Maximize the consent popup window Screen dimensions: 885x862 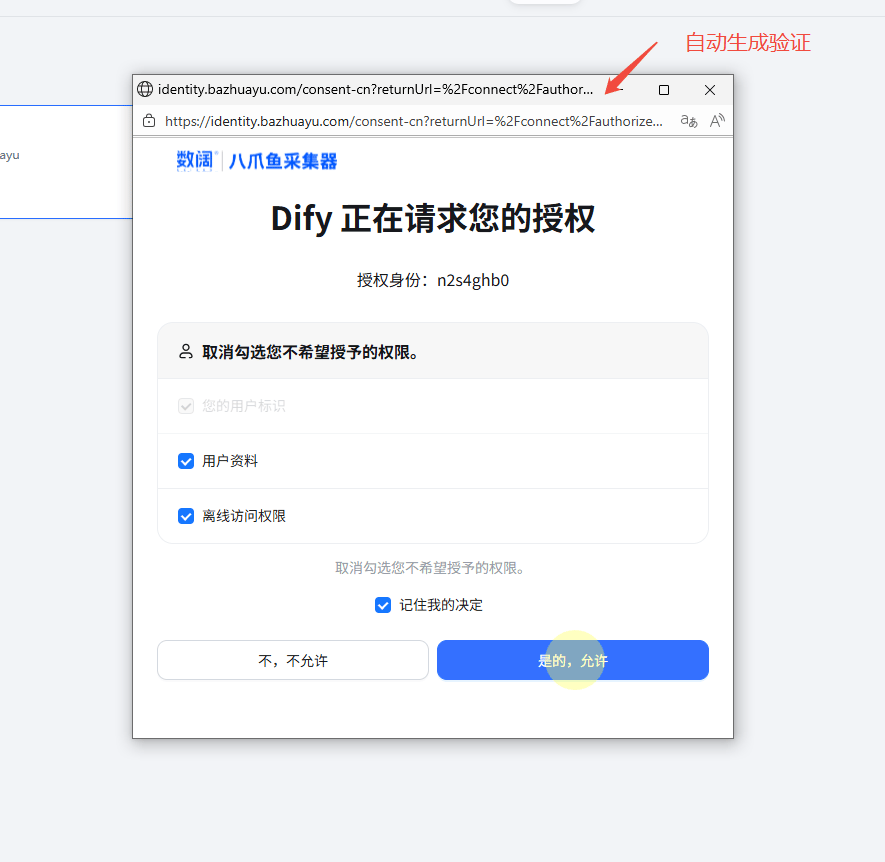[664, 90]
